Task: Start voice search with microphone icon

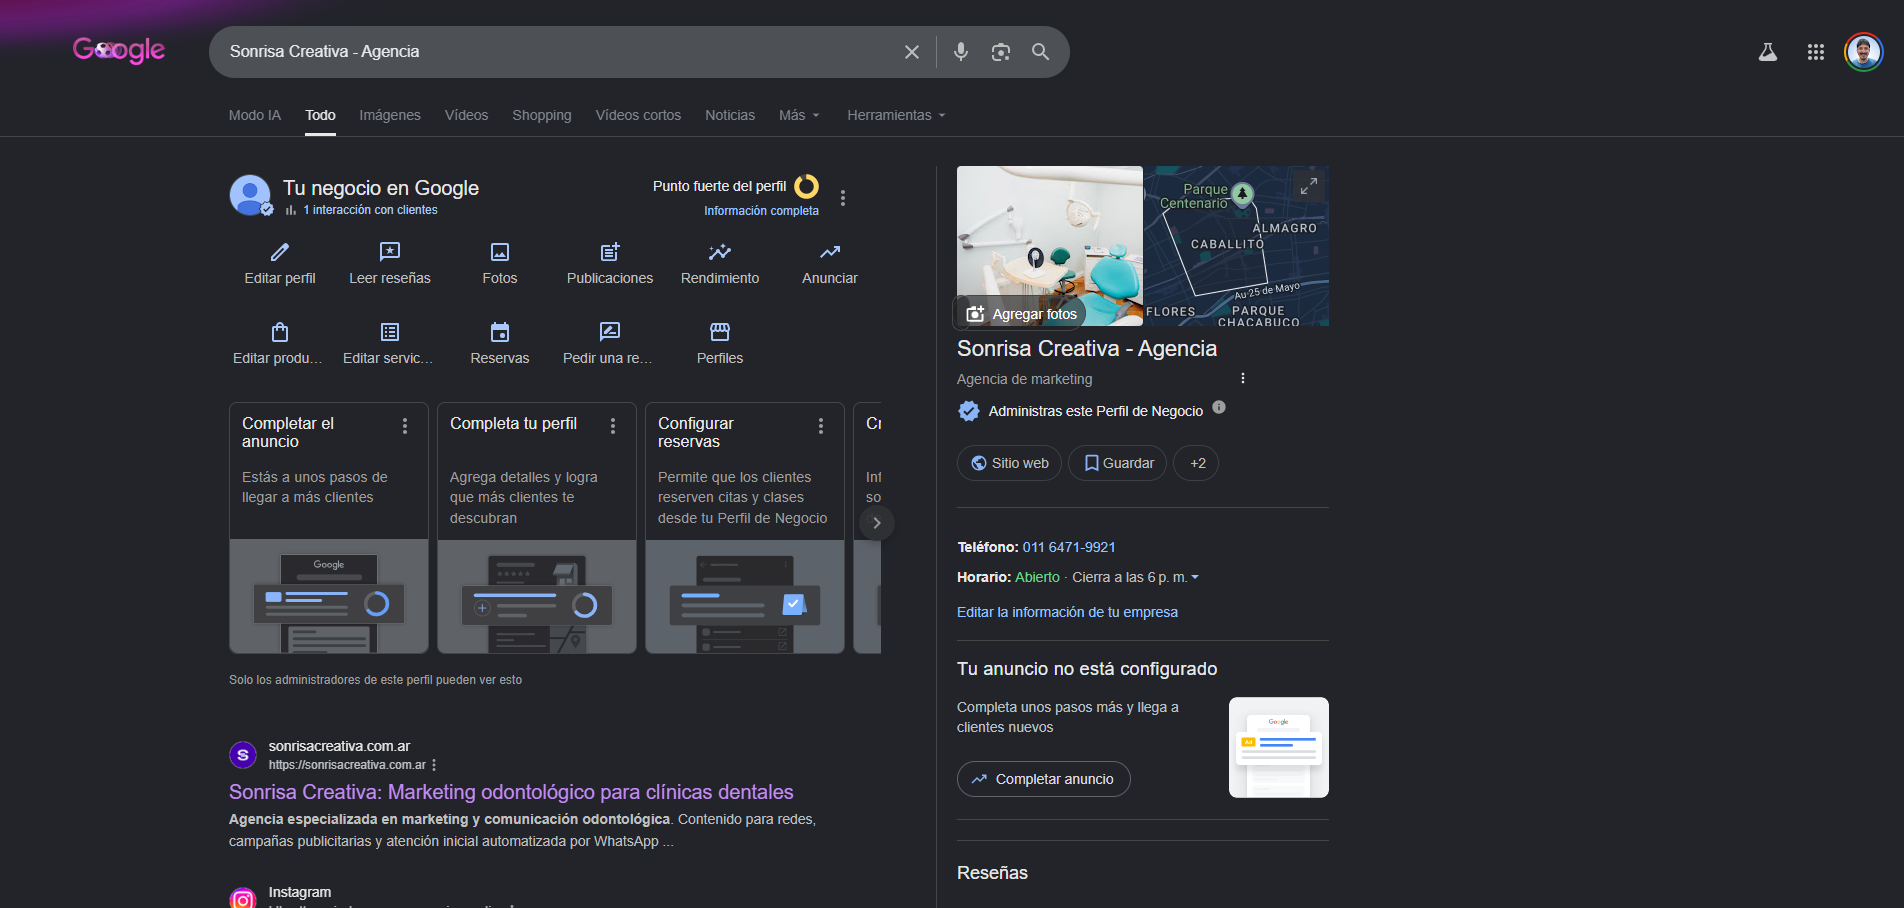Action: 960,52
